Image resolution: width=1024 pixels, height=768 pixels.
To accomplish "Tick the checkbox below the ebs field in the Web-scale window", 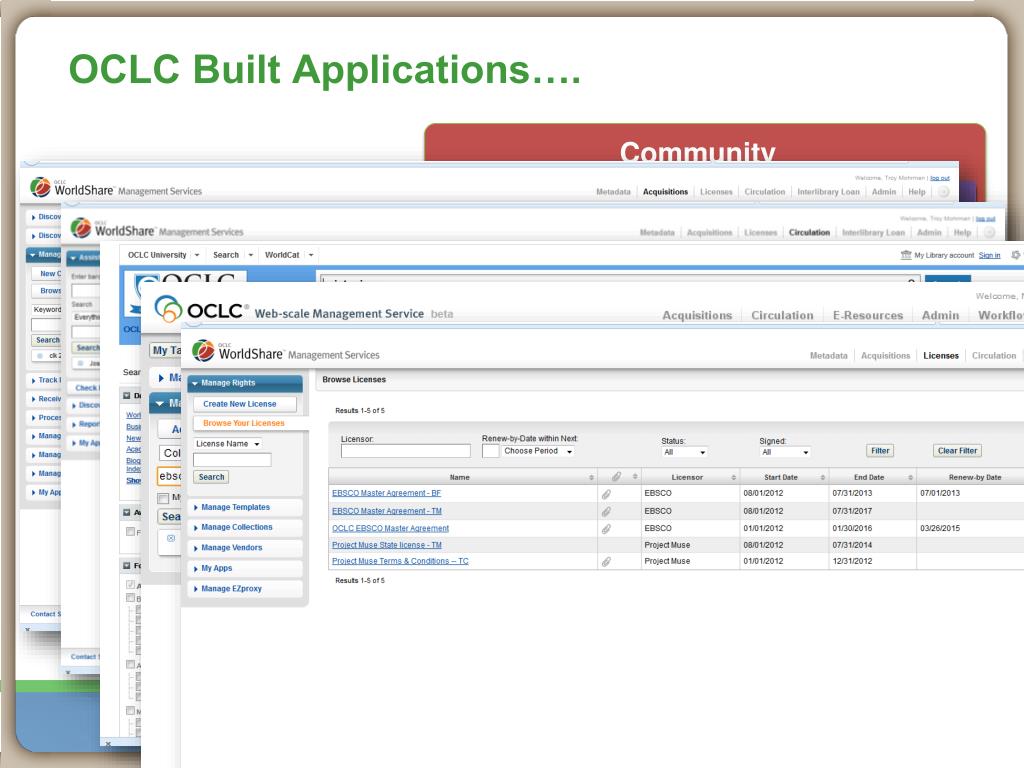I will (x=163, y=498).
